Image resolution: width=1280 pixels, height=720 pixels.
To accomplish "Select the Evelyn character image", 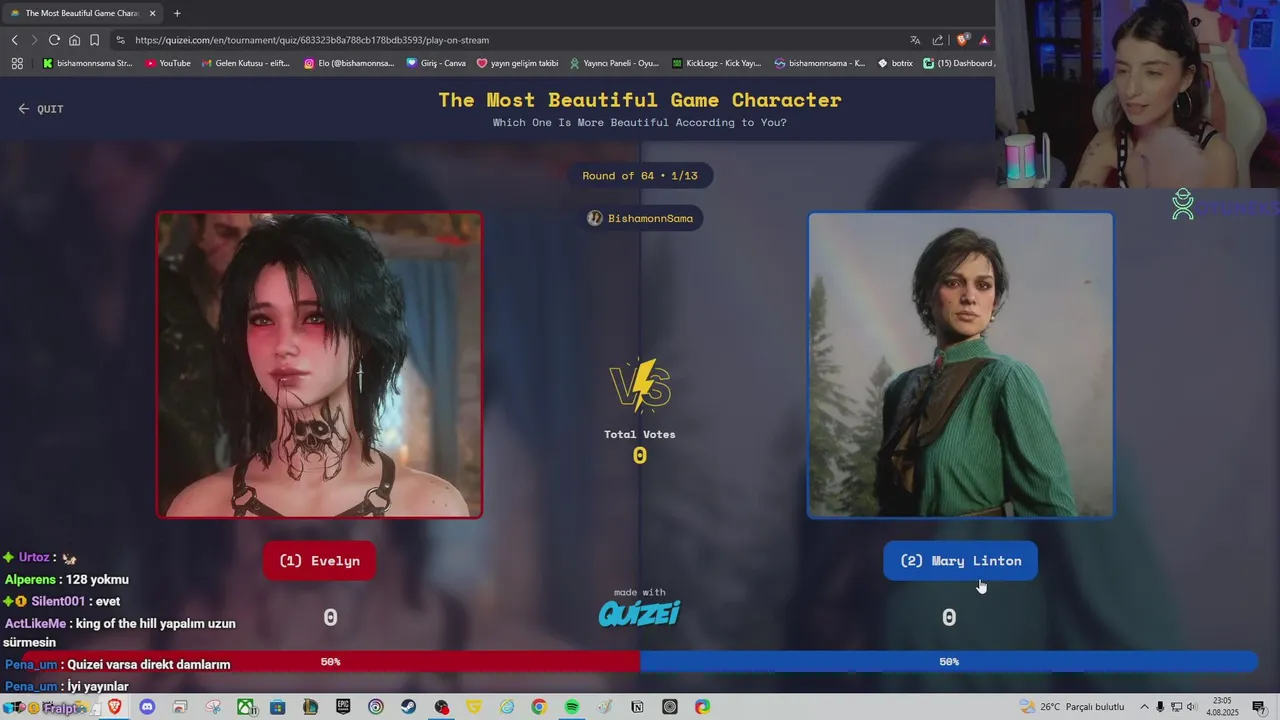I will (x=319, y=365).
